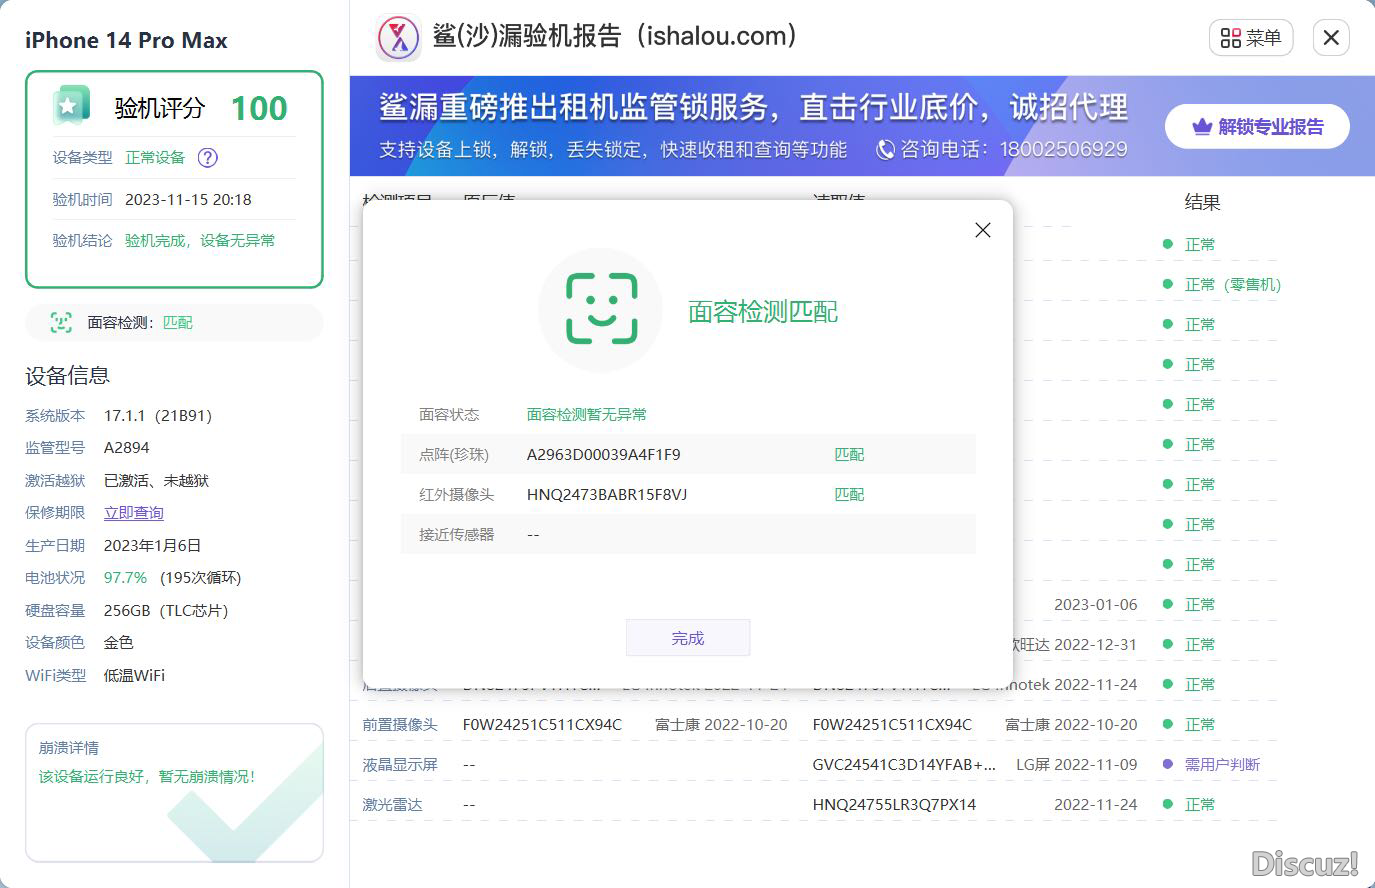Click the grid icon in 菜单 button
1375x888 pixels.
pyautogui.click(x=1231, y=38)
